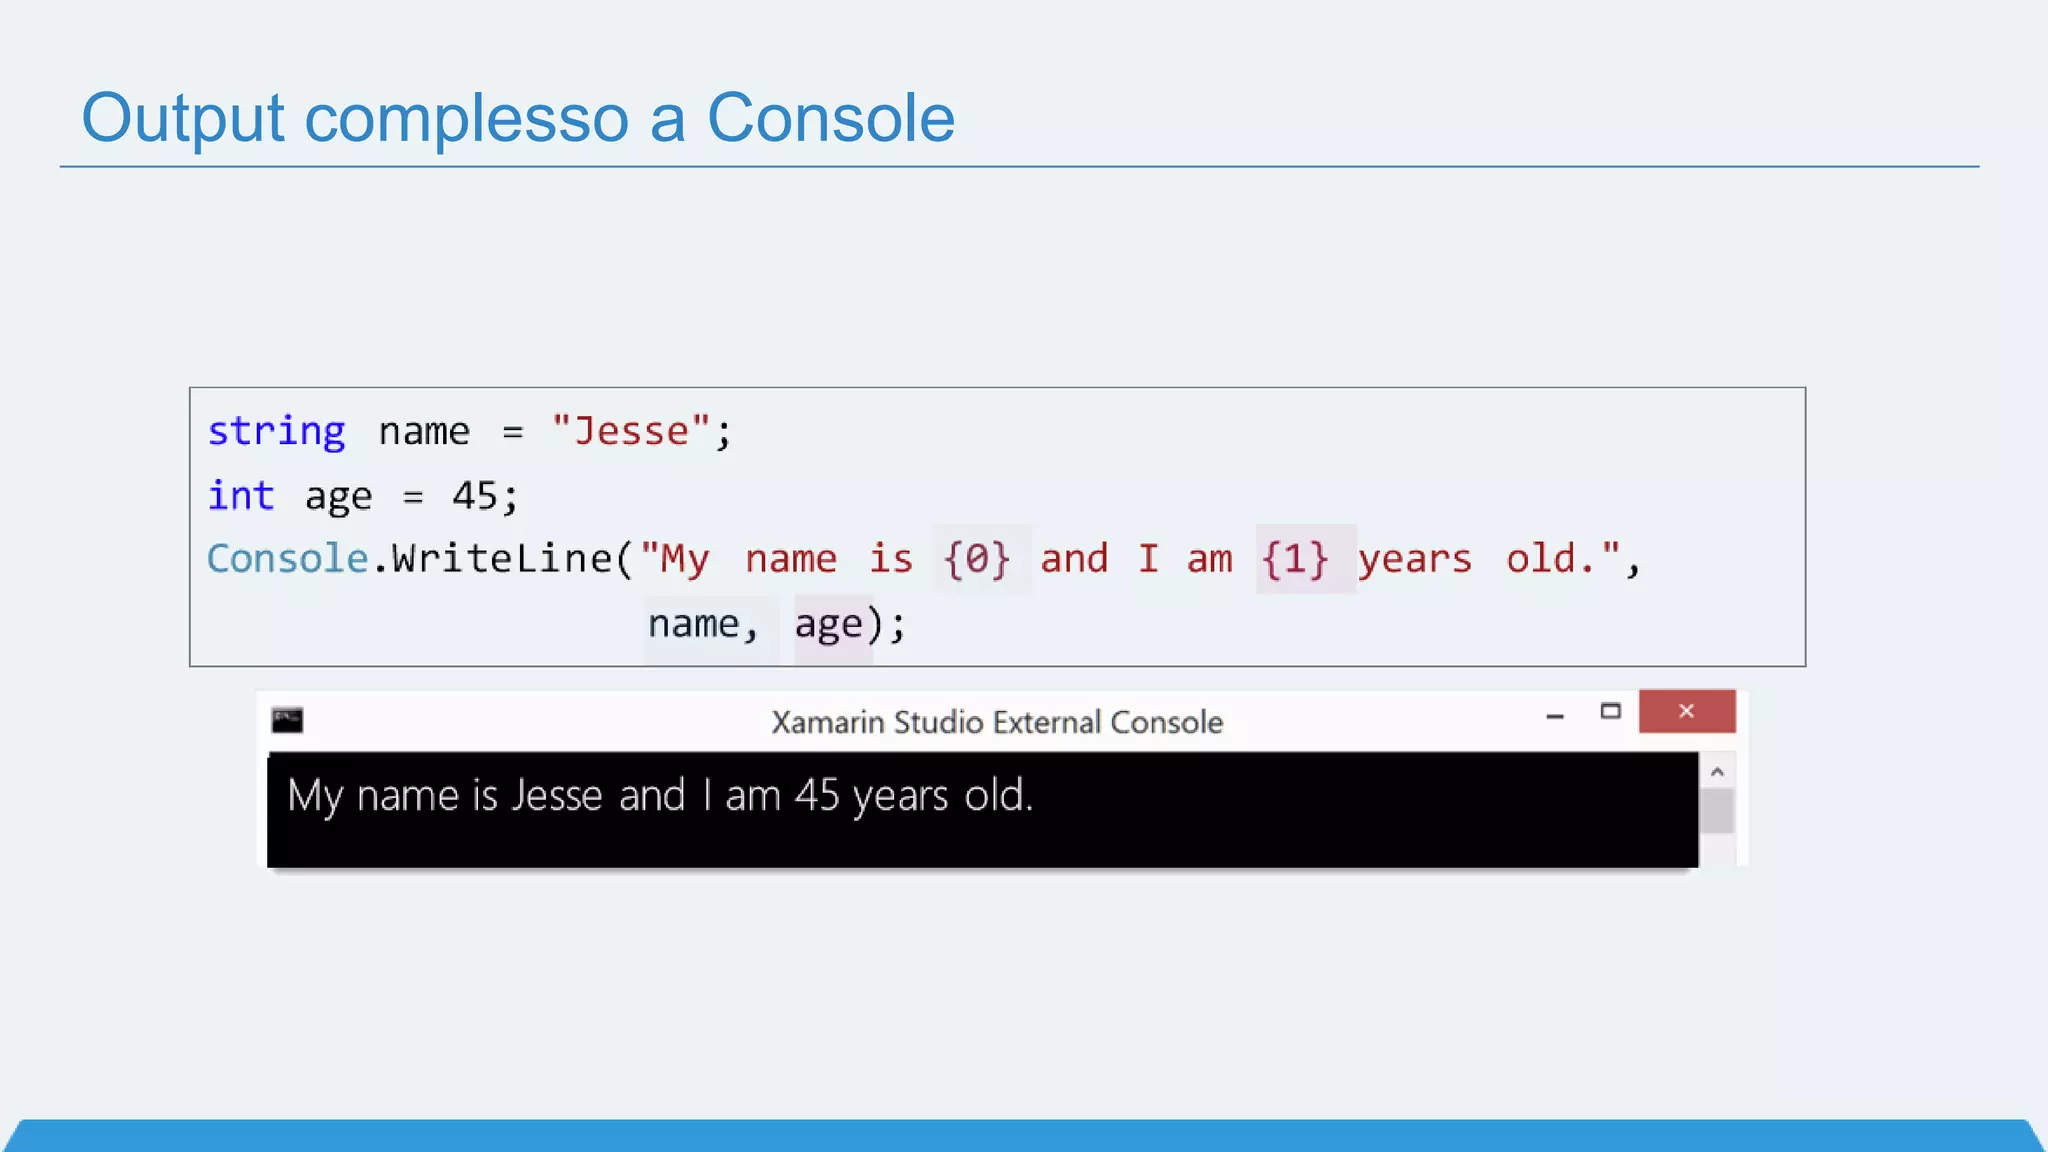Click the 'int' keyword in the code
Image resolution: width=2048 pixels, height=1152 pixels.
[x=240, y=495]
